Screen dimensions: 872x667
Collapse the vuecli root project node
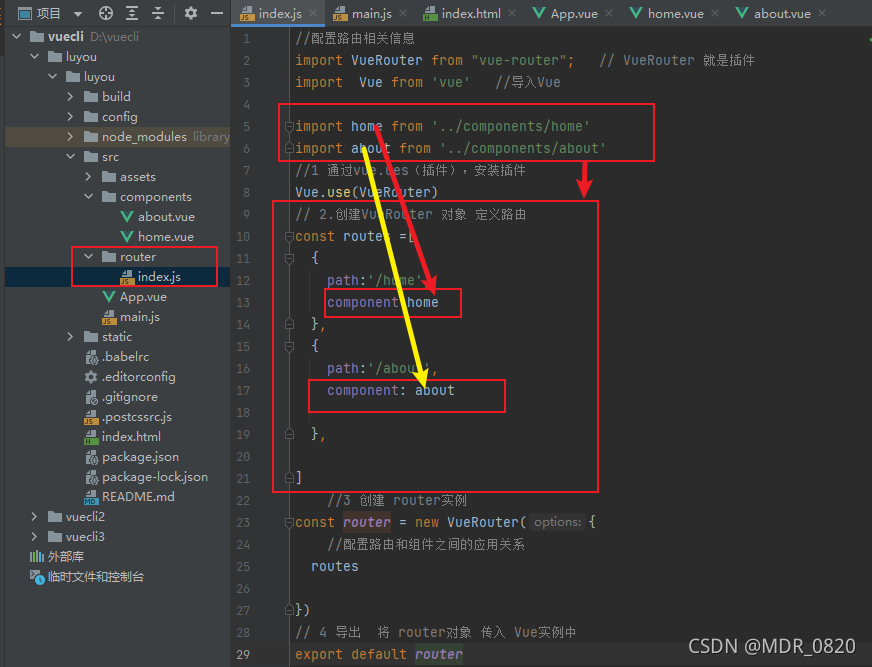tap(17, 37)
